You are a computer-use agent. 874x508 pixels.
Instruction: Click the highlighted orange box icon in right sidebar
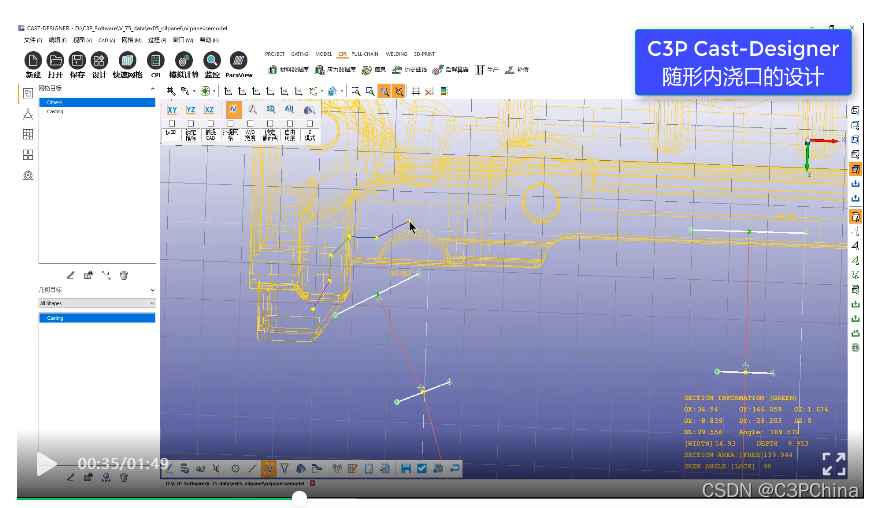[x=855, y=169]
